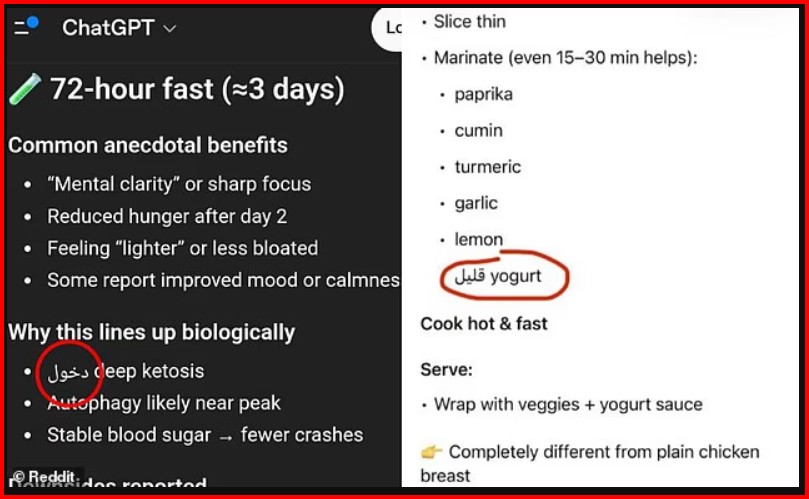The image size is (809, 499).
Task: Click the Marinate step line
Action: (565, 57)
